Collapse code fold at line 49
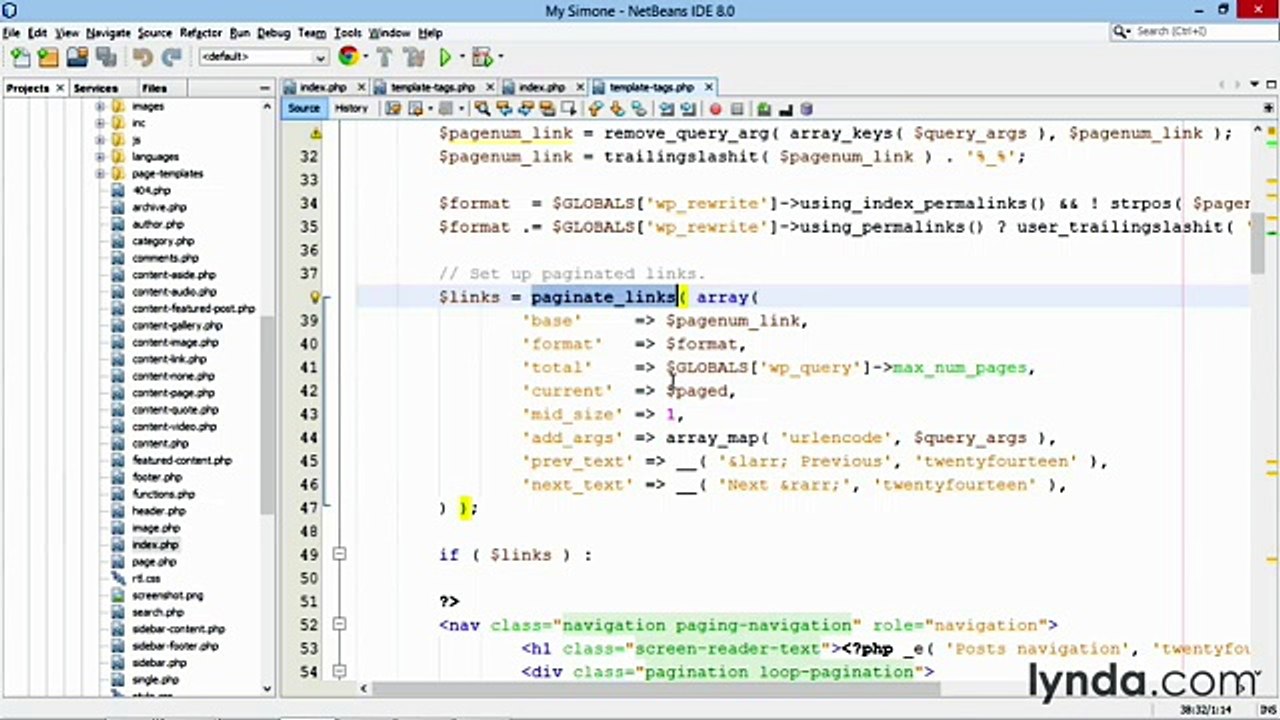1280x720 pixels. [x=339, y=554]
